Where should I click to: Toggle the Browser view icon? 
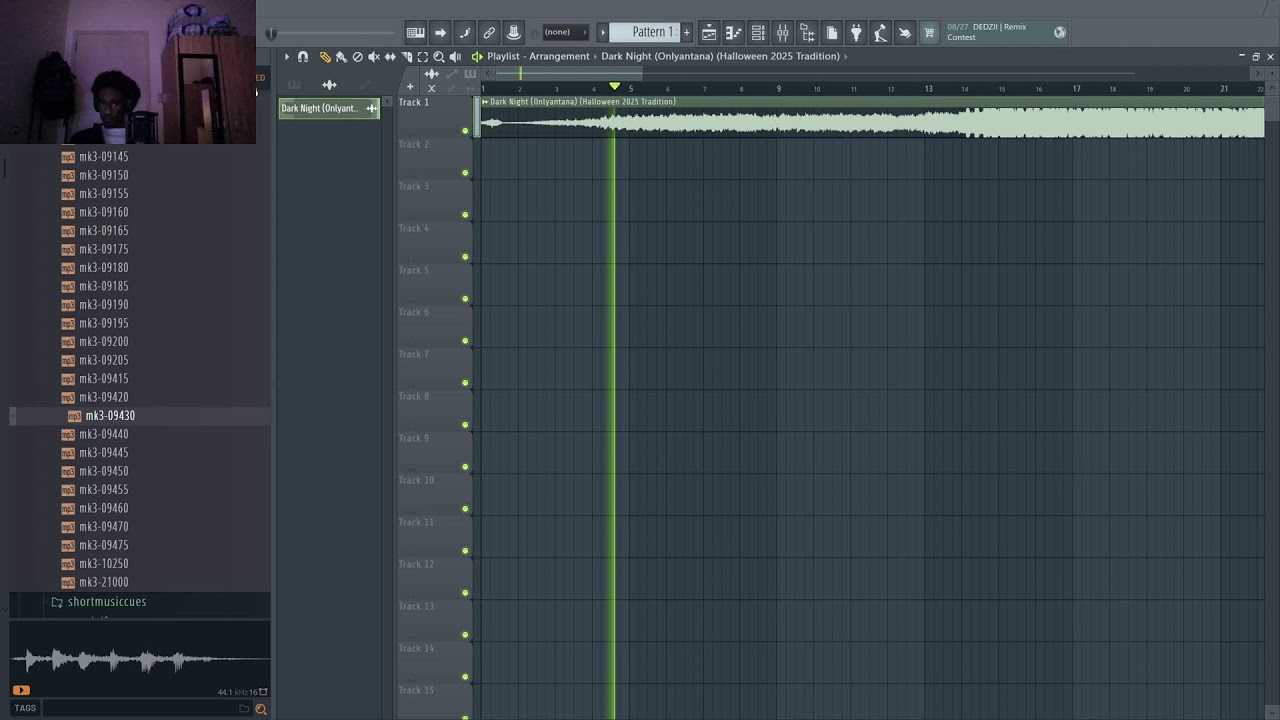click(x=807, y=32)
